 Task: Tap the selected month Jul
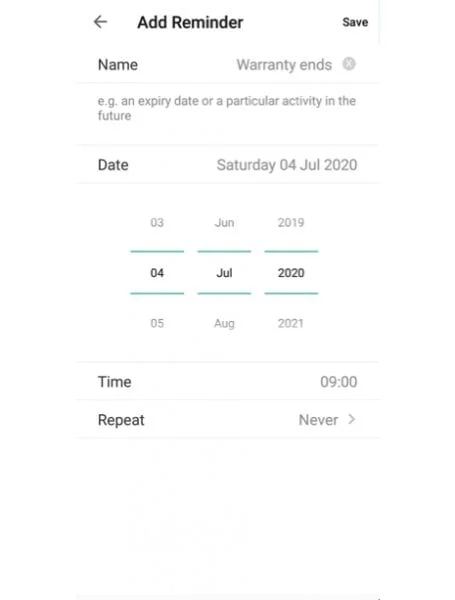coord(224,273)
